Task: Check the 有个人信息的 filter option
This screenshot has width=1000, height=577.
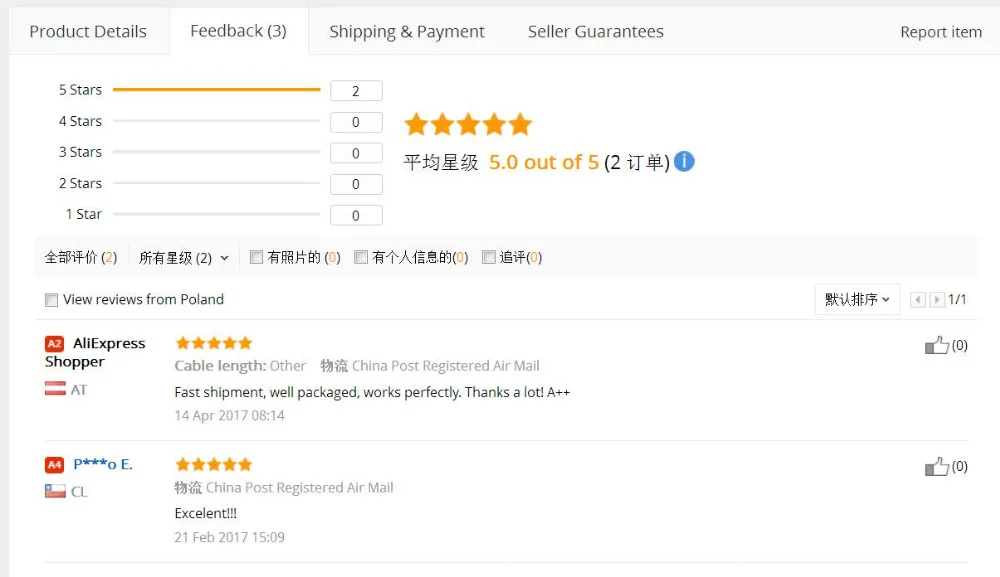Action: [x=361, y=256]
